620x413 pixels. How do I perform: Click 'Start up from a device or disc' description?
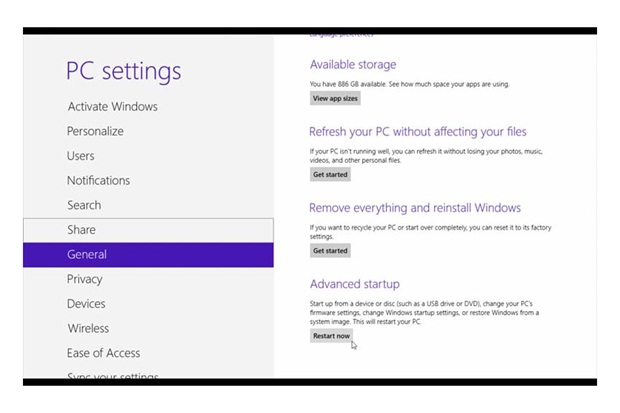pos(424,313)
